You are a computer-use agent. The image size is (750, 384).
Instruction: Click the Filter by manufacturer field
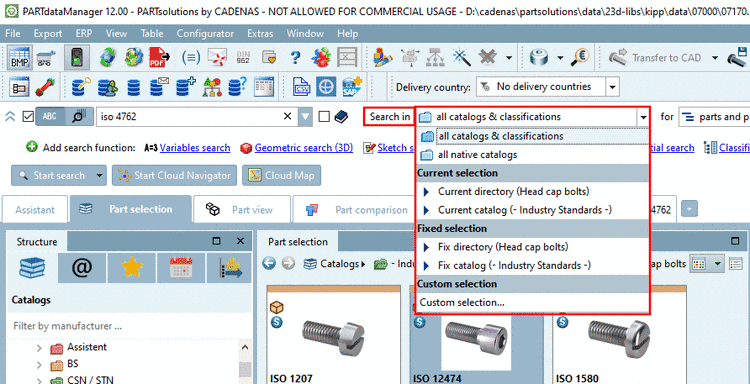129,326
